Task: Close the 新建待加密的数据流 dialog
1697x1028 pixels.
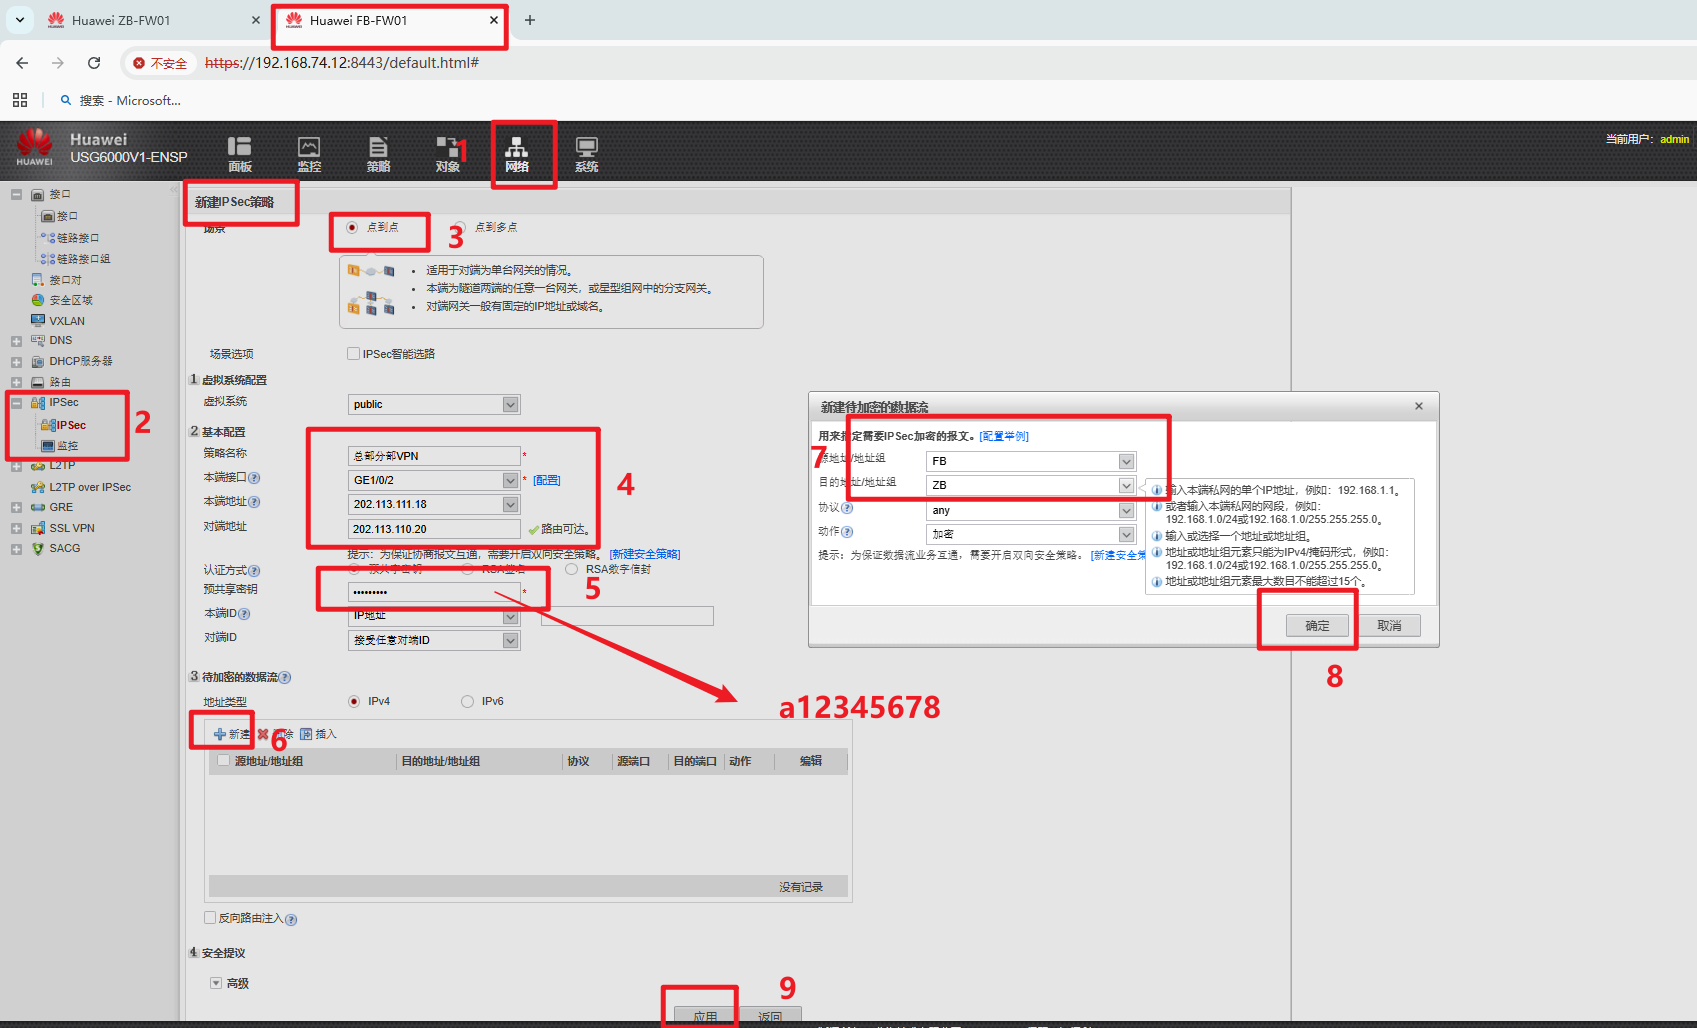Action: [1418, 406]
